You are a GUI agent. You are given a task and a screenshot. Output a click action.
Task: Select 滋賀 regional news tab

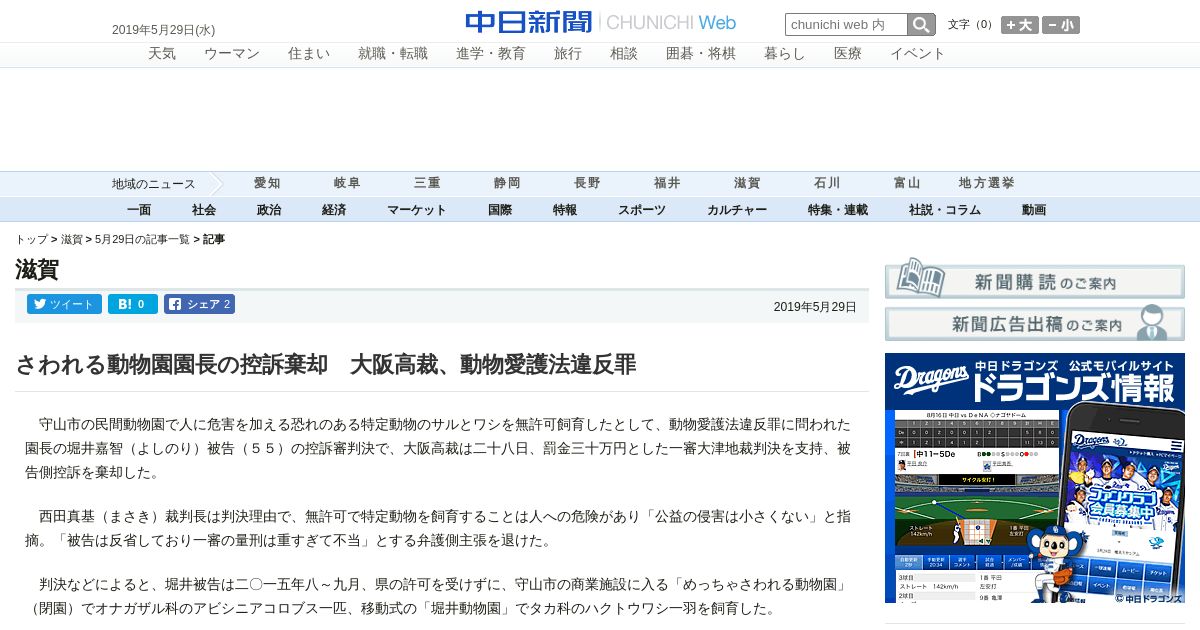tap(747, 183)
